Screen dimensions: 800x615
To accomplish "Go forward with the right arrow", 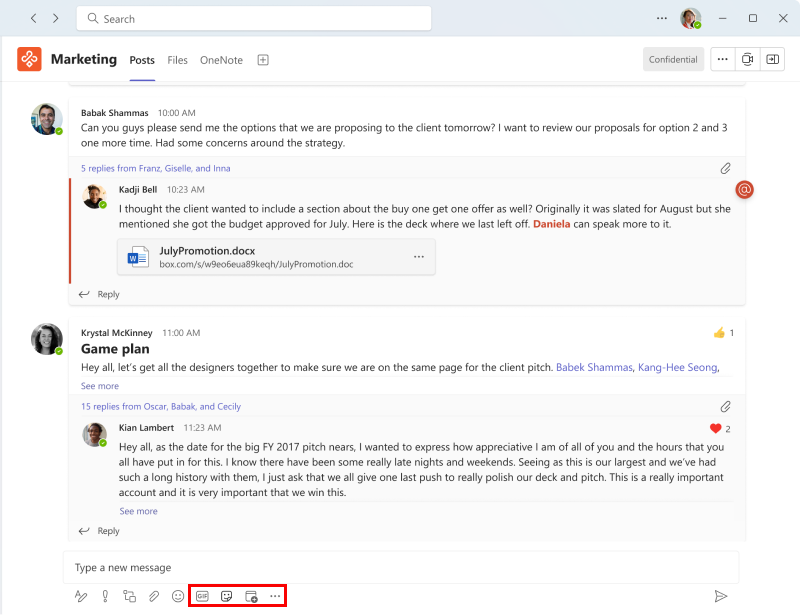I will 56,18.
